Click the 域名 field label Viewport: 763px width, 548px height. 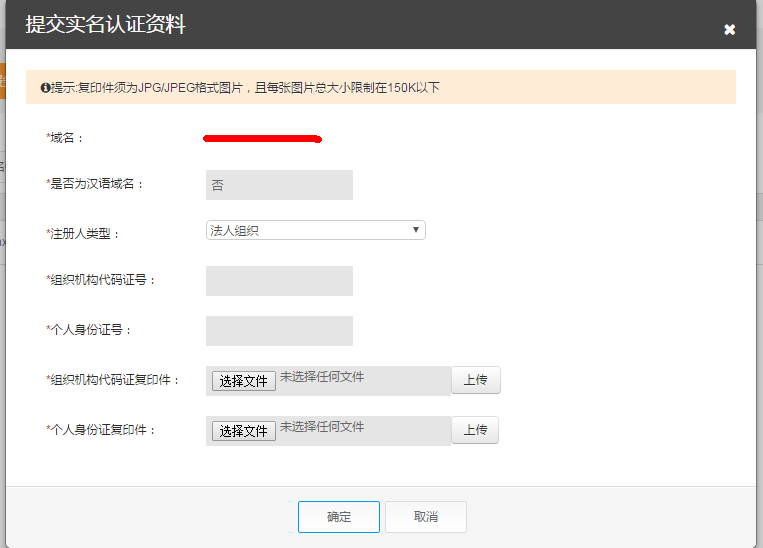pyautogui.click(x=65, y=138)
